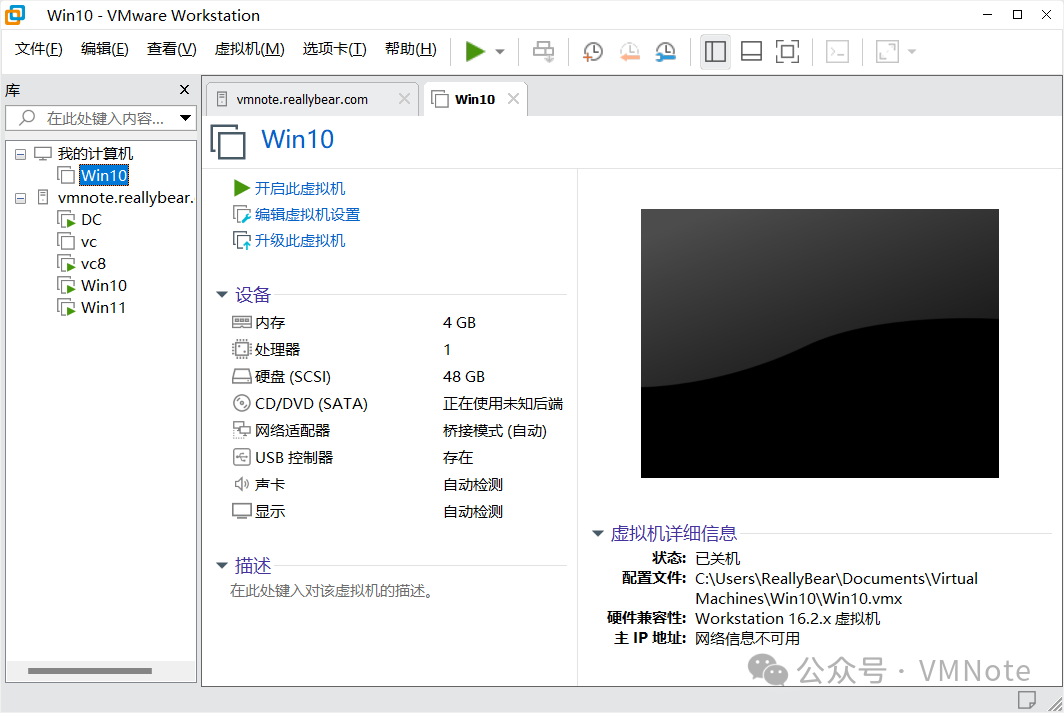Click the message log icon in status bar

coord(1026,699)
